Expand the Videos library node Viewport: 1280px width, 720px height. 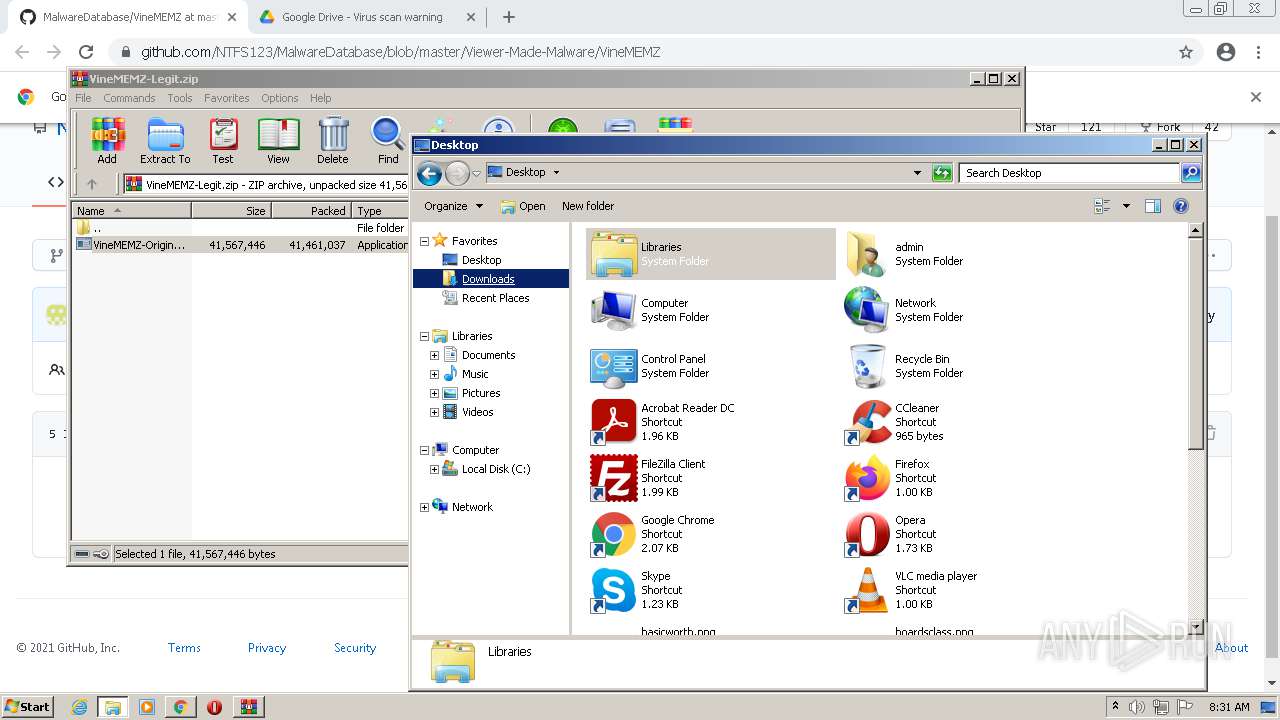434,412
